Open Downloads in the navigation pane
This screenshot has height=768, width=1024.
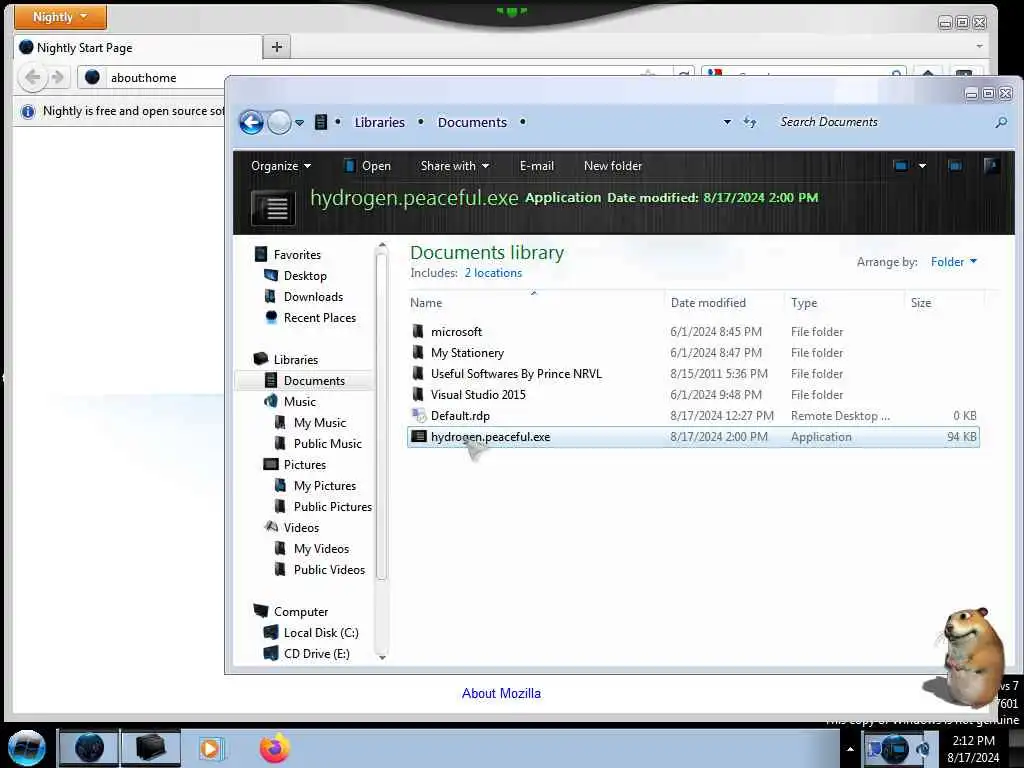(313, 296)
